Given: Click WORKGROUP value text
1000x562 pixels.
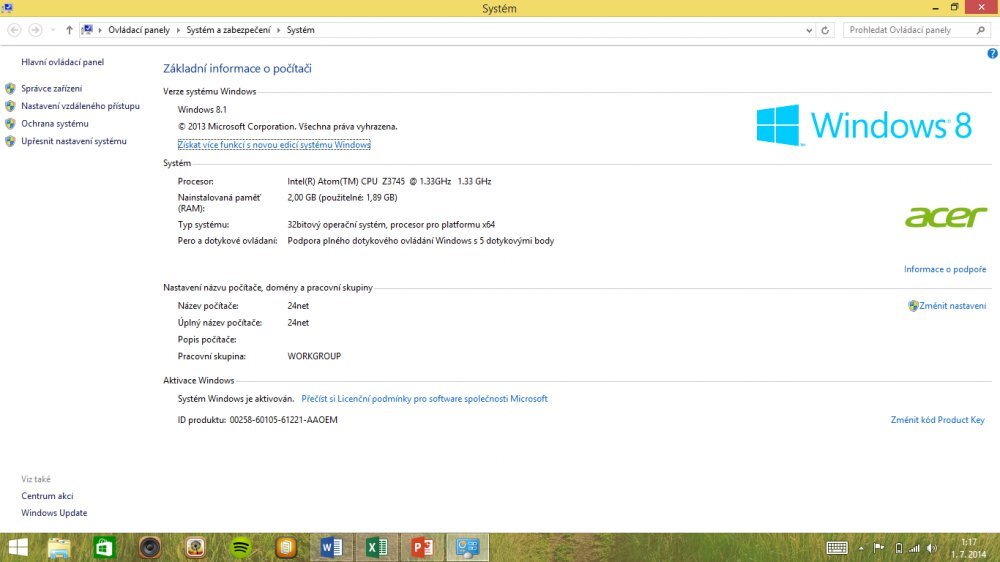Looking at the screenshot, I should [x=314, y=356].
